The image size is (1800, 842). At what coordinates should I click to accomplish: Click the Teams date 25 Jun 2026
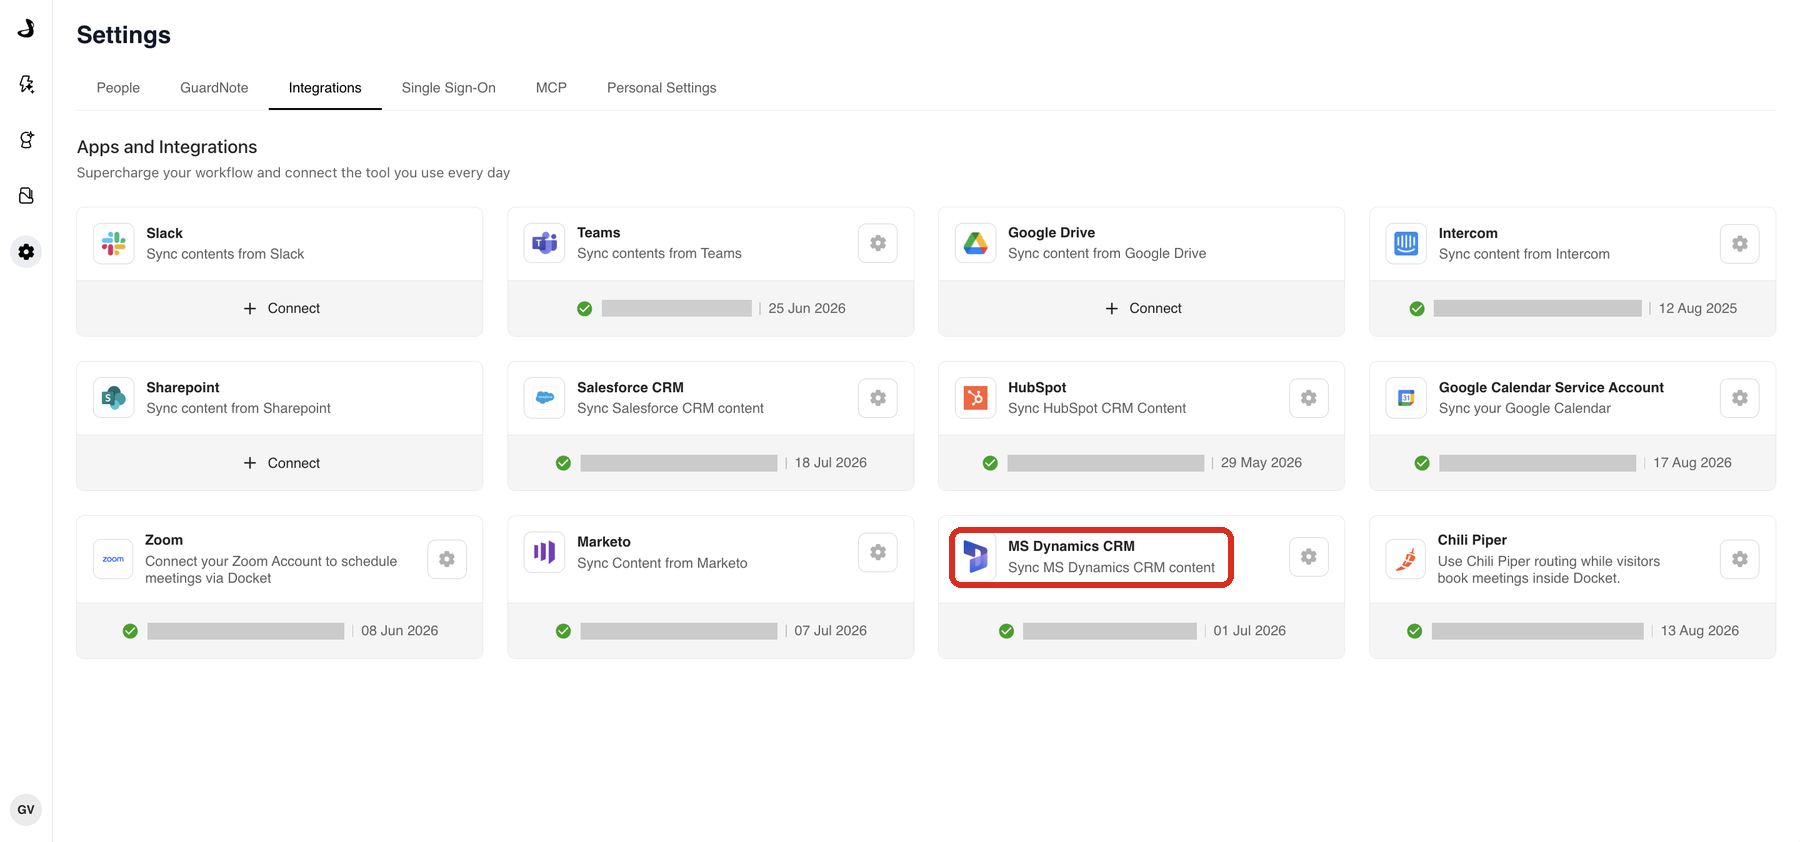(807, 308)
